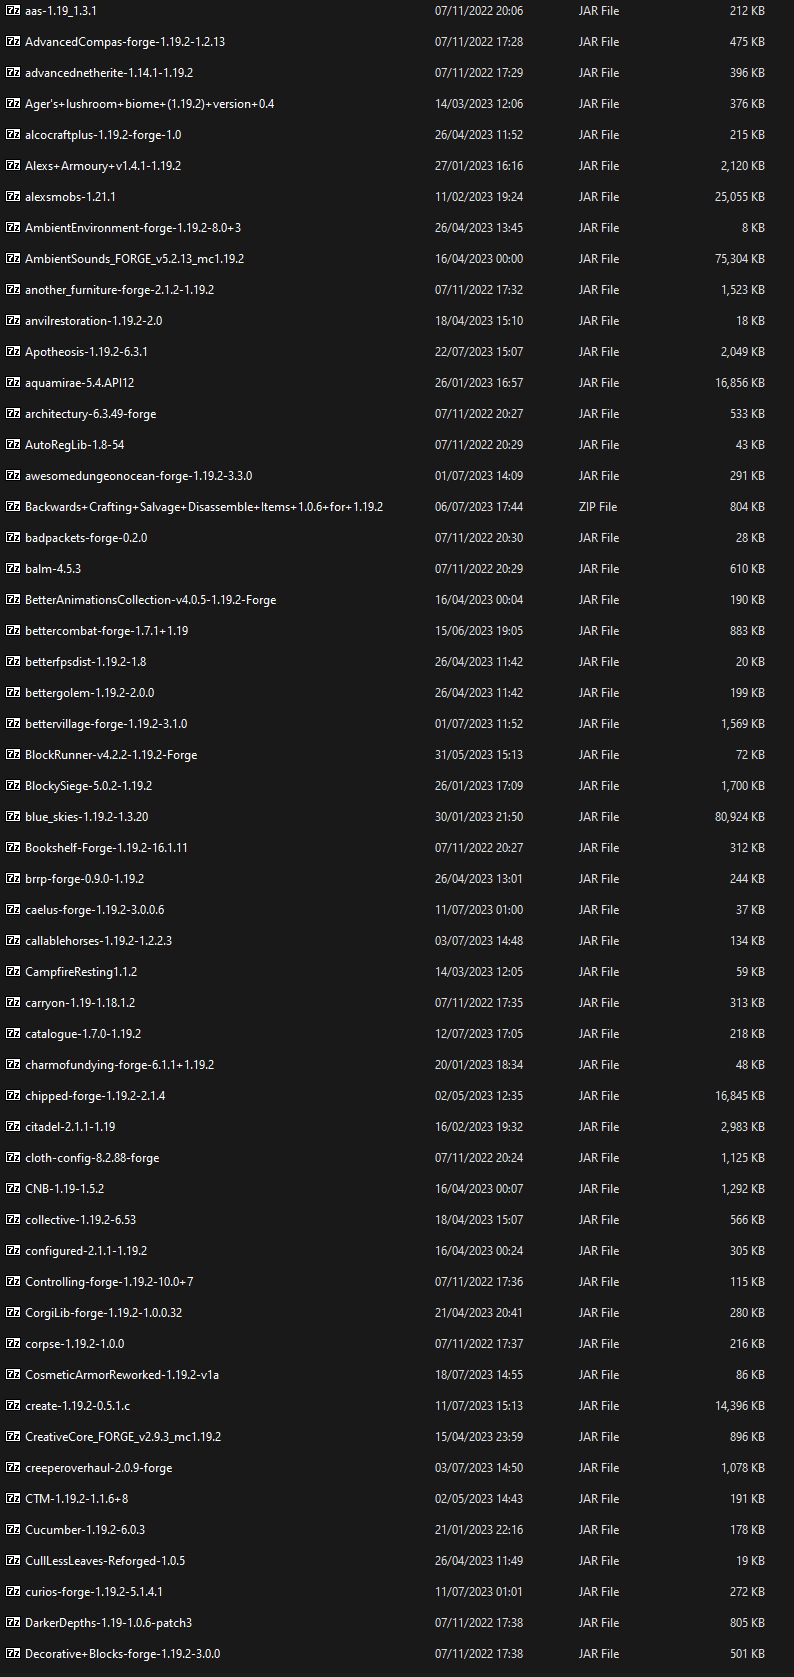Click the icon for blue_skies-1.19.2-1.3.20
The width and height of the screenshot is (794, 1677).
(12, 816)
